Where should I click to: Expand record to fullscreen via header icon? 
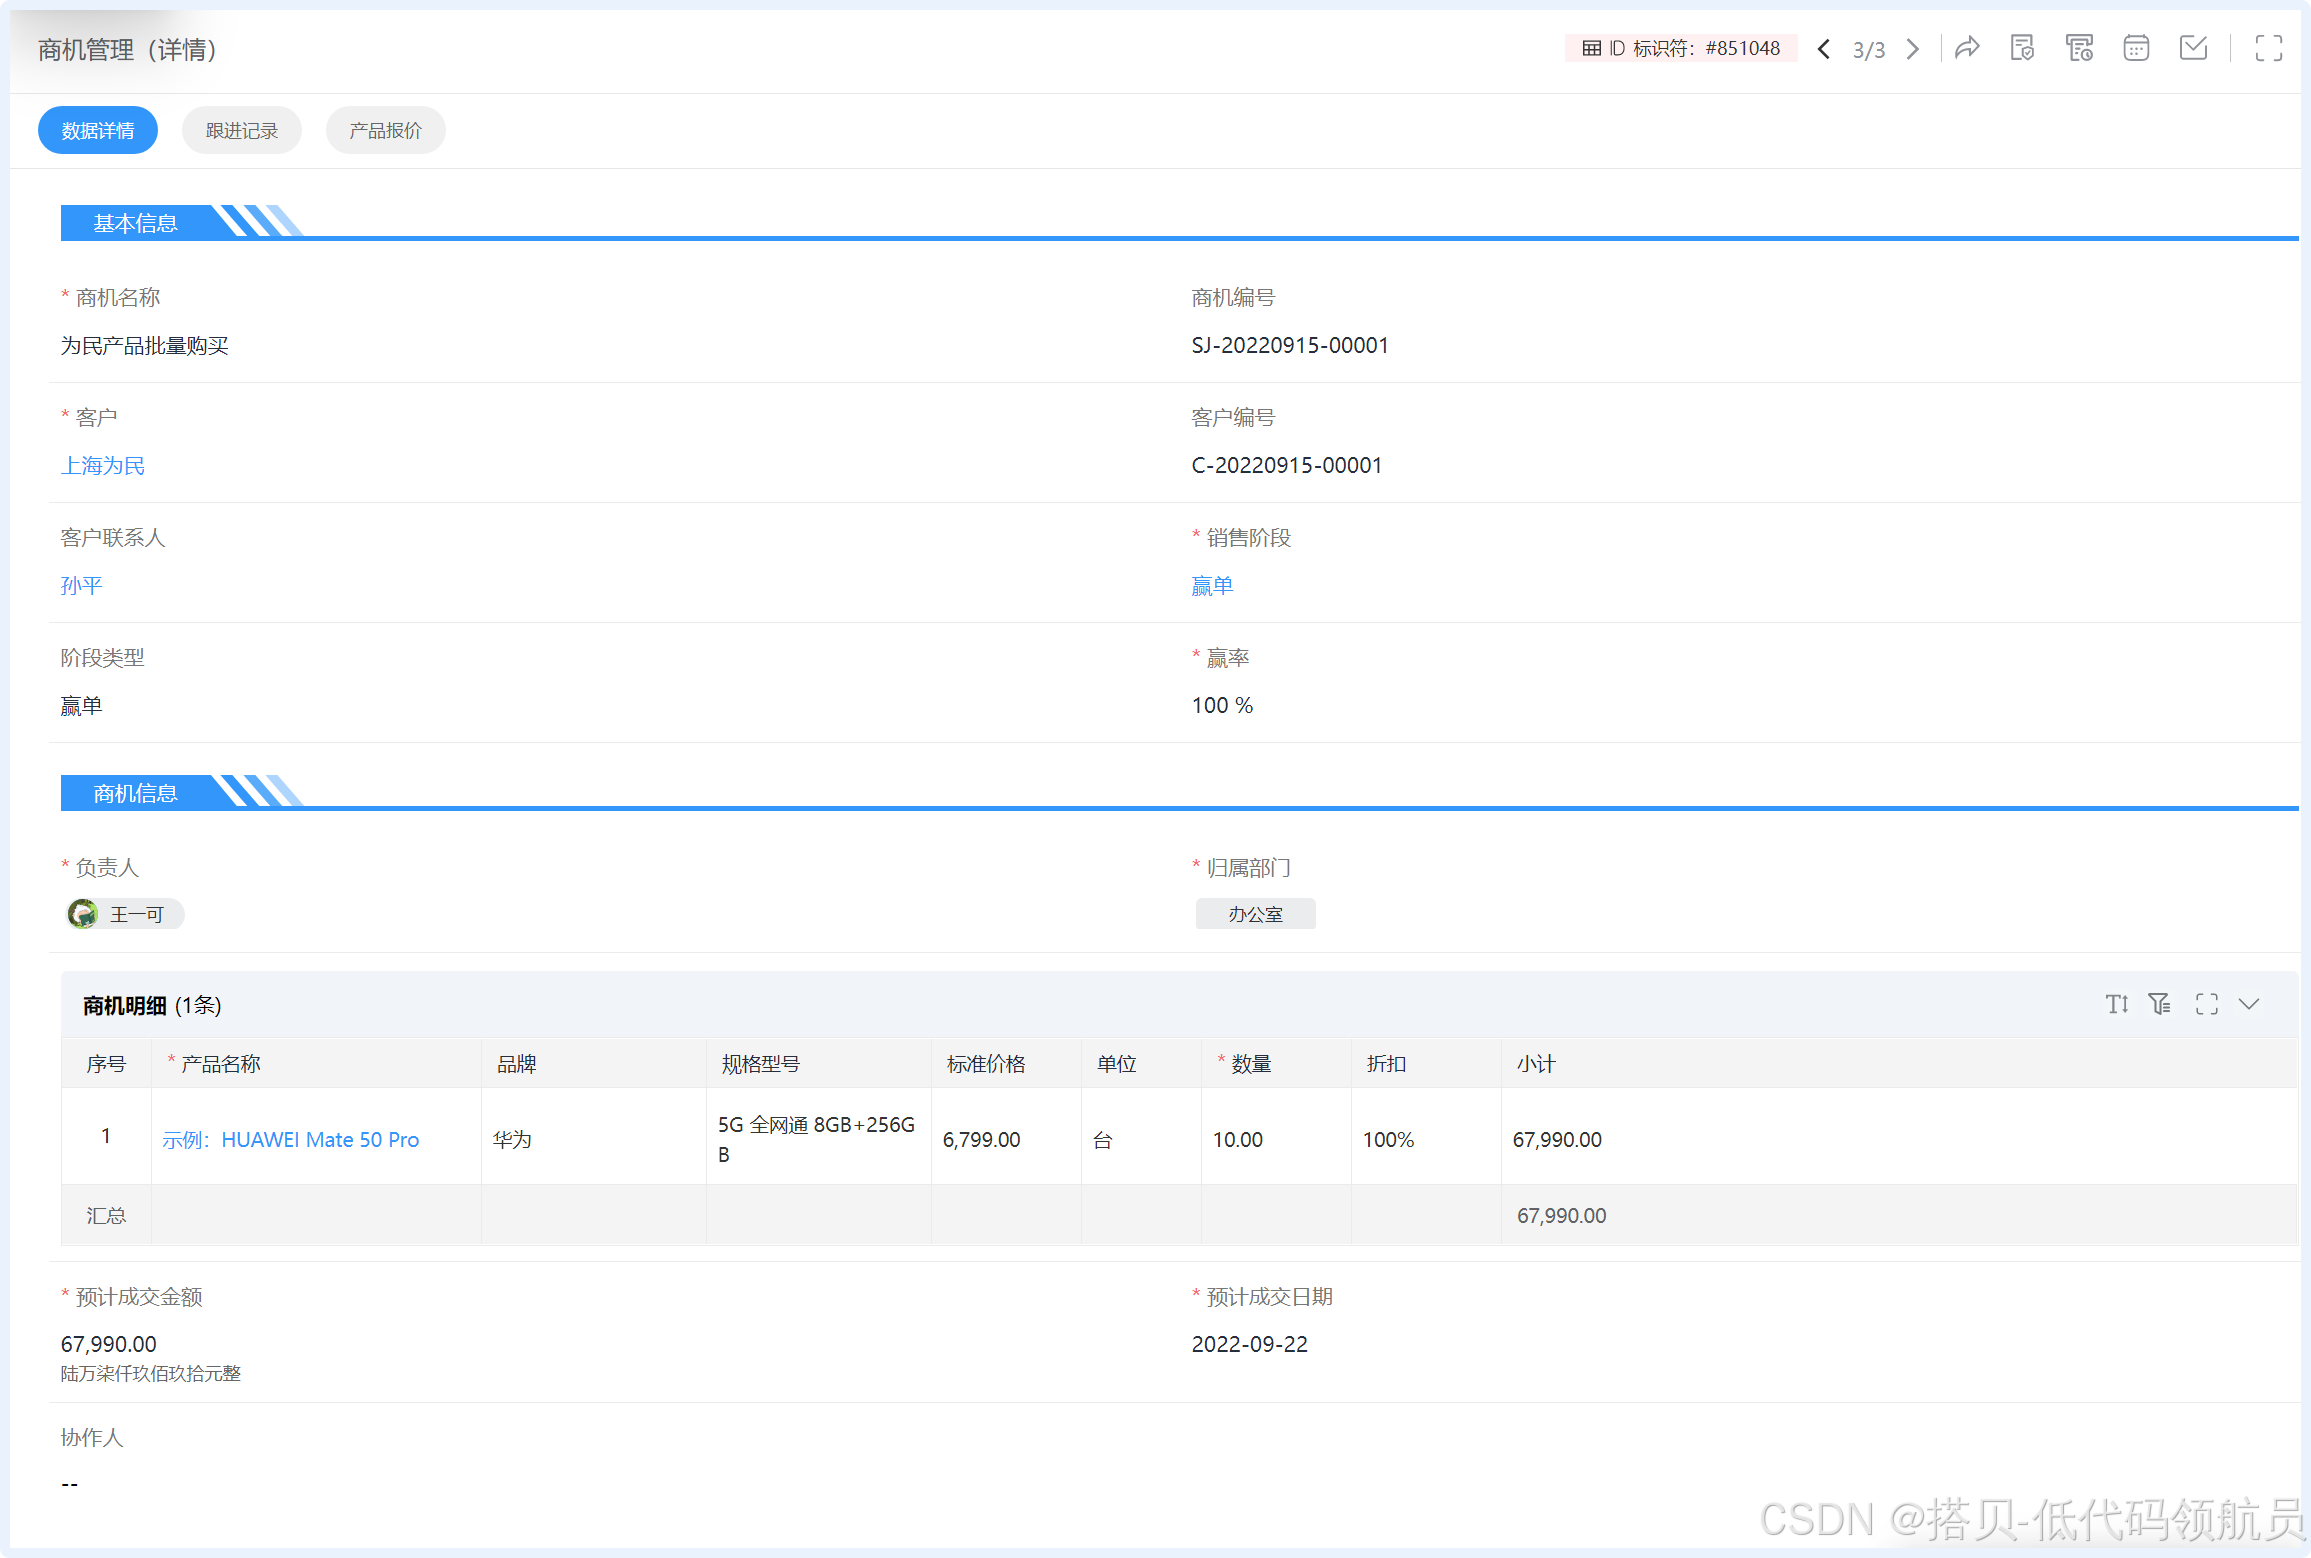(2268, 48)
